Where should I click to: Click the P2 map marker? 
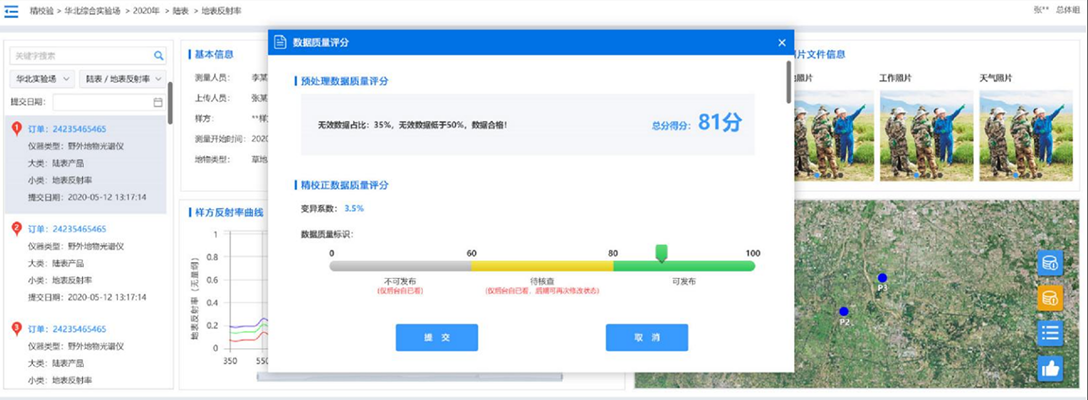pyautogui.click(x=844, y=312)
